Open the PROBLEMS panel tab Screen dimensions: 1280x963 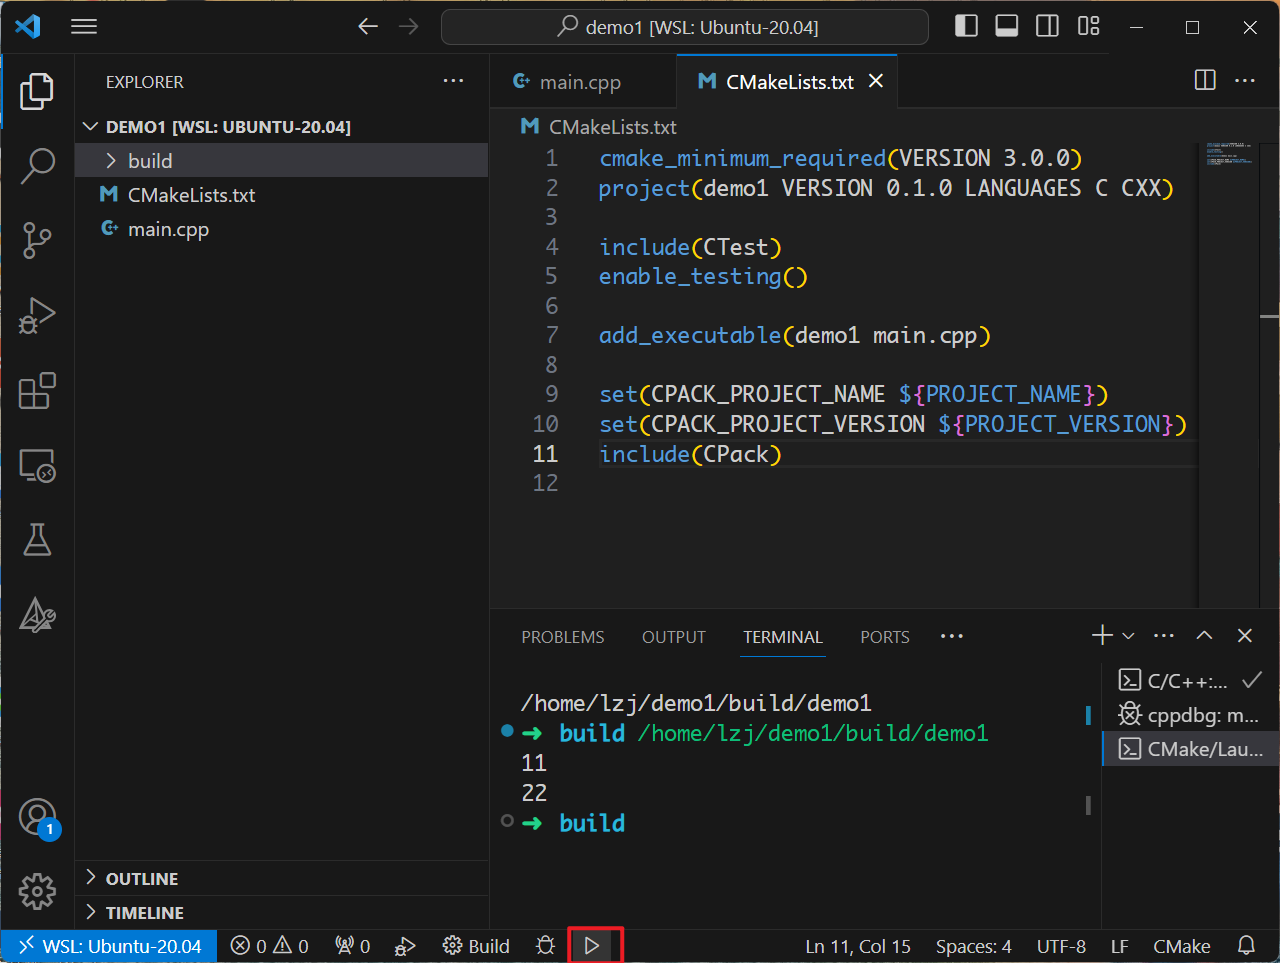[x=562, y=637]
